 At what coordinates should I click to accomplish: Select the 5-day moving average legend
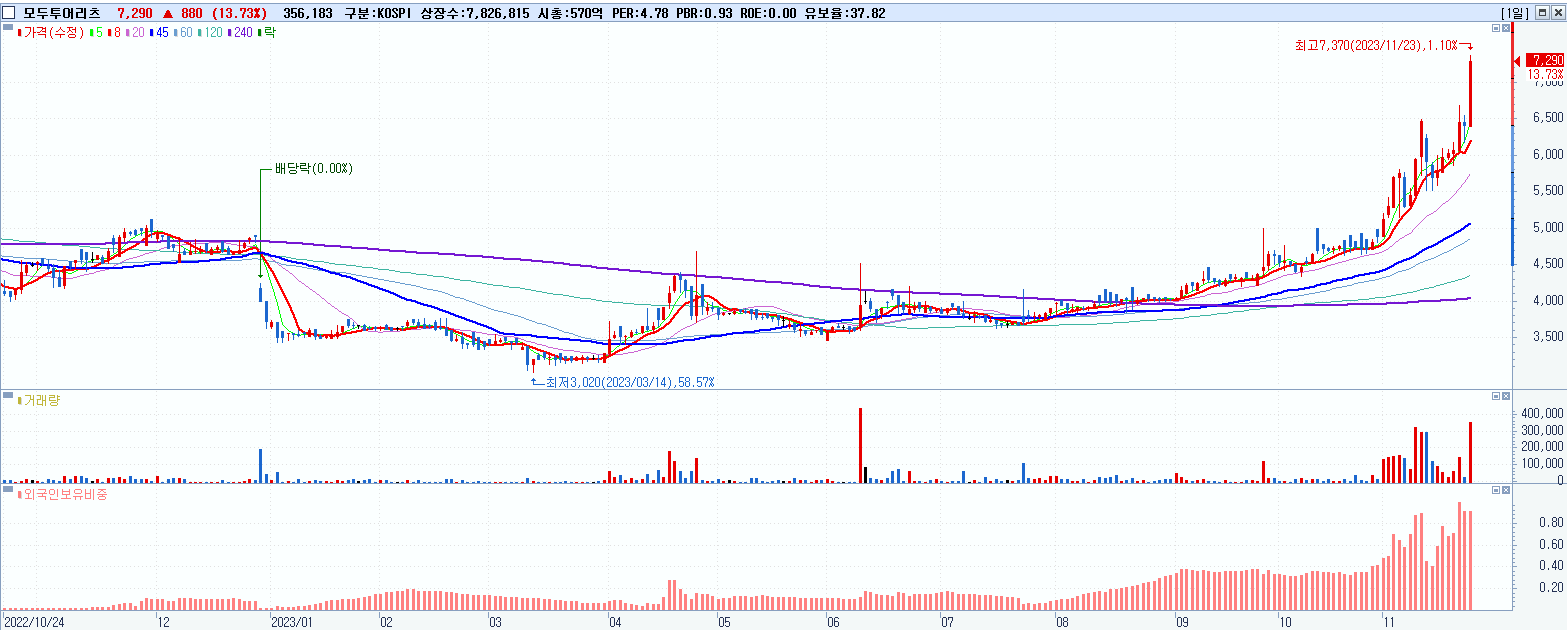pos(96,33)
